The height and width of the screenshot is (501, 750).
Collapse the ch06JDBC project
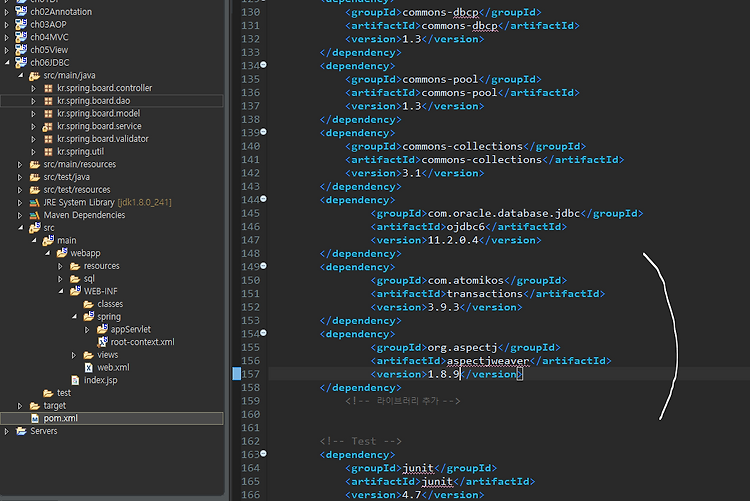coord(7,63)
